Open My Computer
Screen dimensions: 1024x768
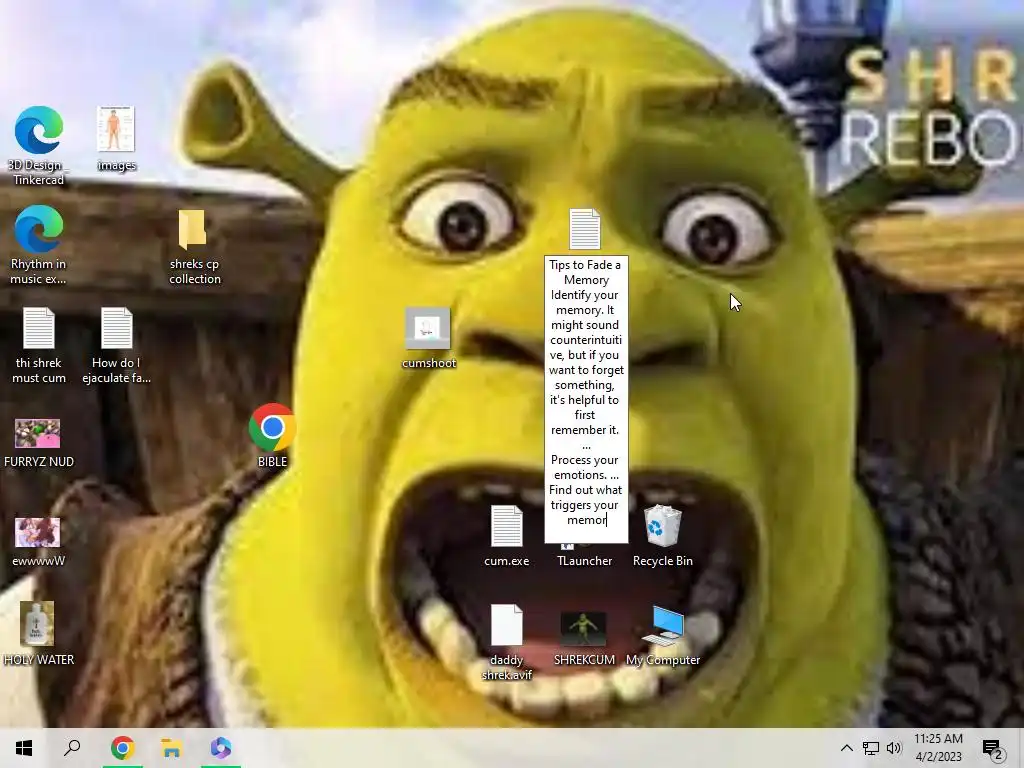(x=663, y=635)
